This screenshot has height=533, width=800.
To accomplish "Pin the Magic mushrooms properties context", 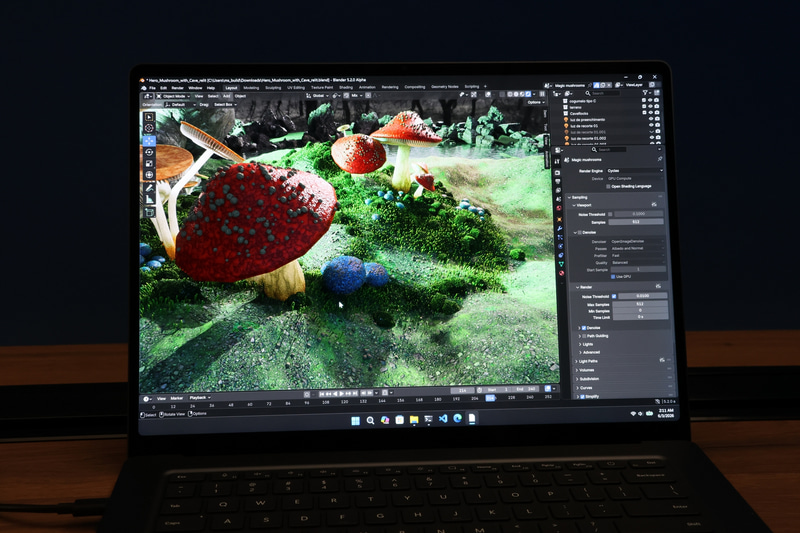I will point(660,159).
